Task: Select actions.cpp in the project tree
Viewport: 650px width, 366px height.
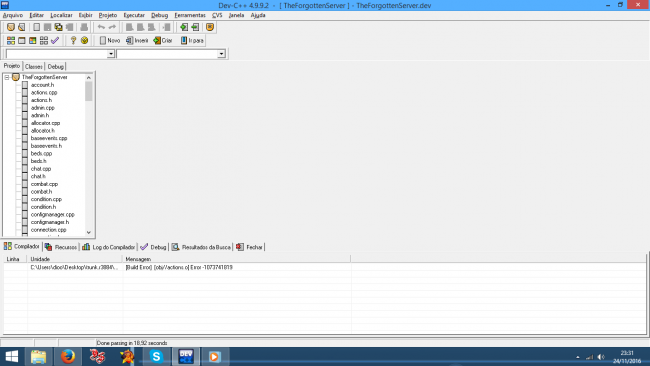Action: pyautogui.click(x=44, y=92)
